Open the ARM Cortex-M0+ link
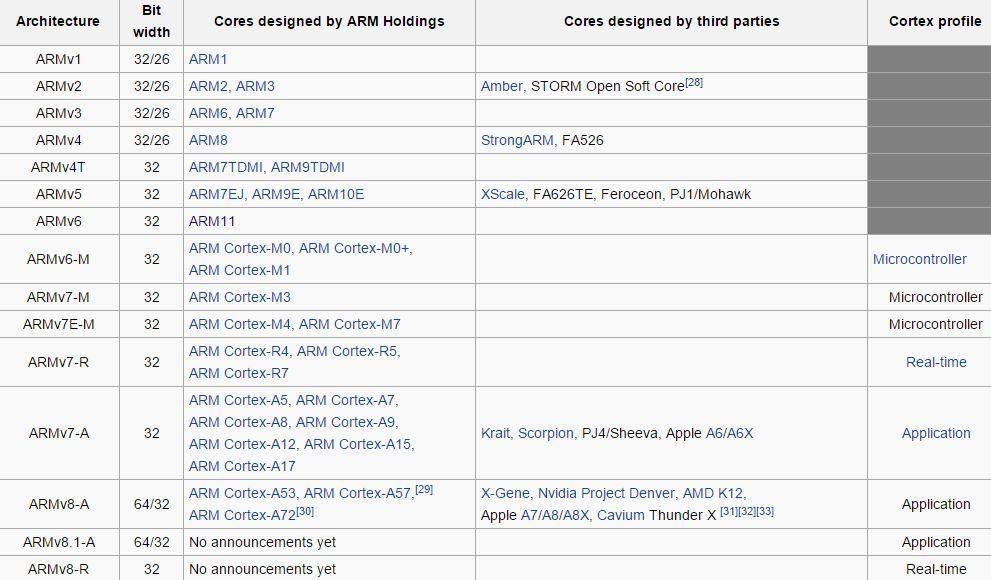Image resolution: width=991 pixels, height=580 pixels. click(354, 249)
